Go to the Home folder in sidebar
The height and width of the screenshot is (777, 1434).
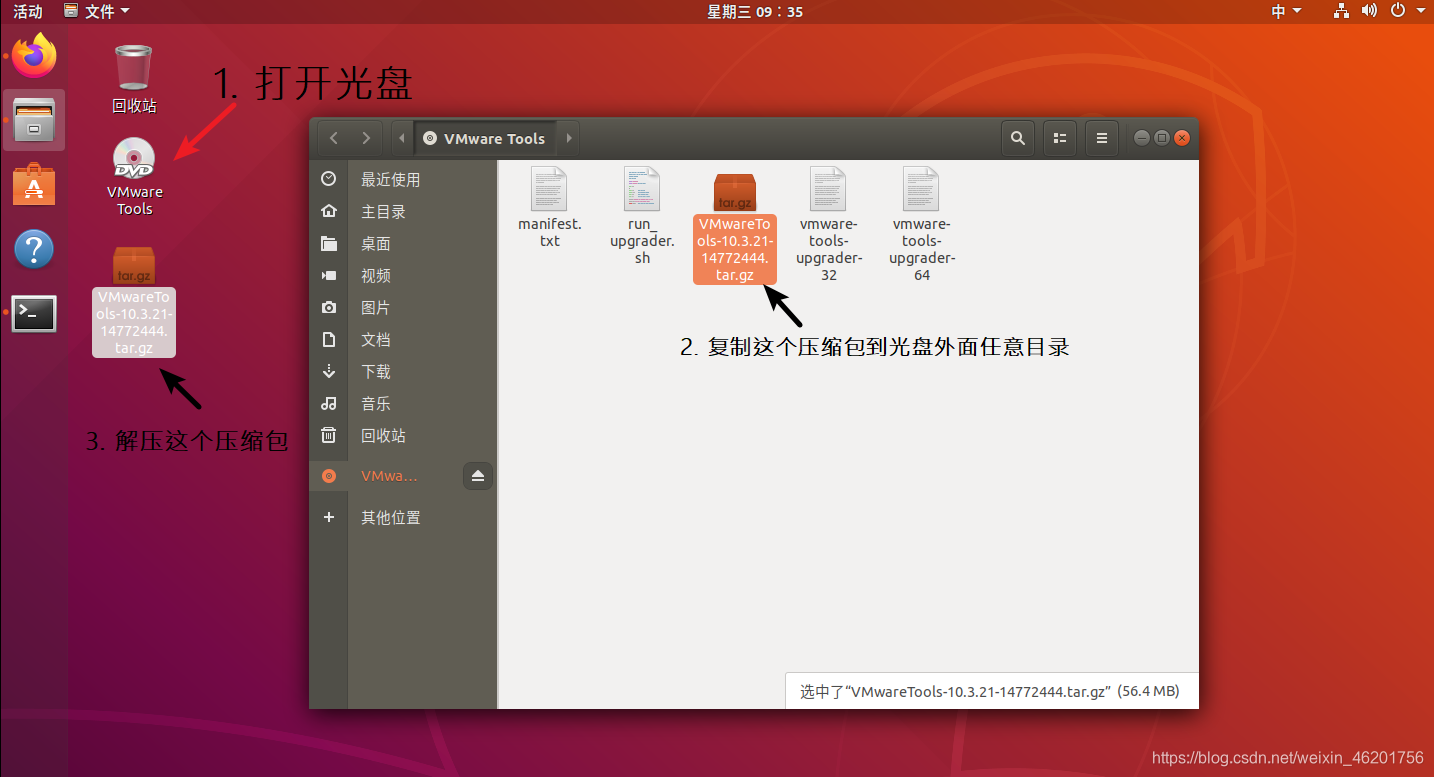403,212
